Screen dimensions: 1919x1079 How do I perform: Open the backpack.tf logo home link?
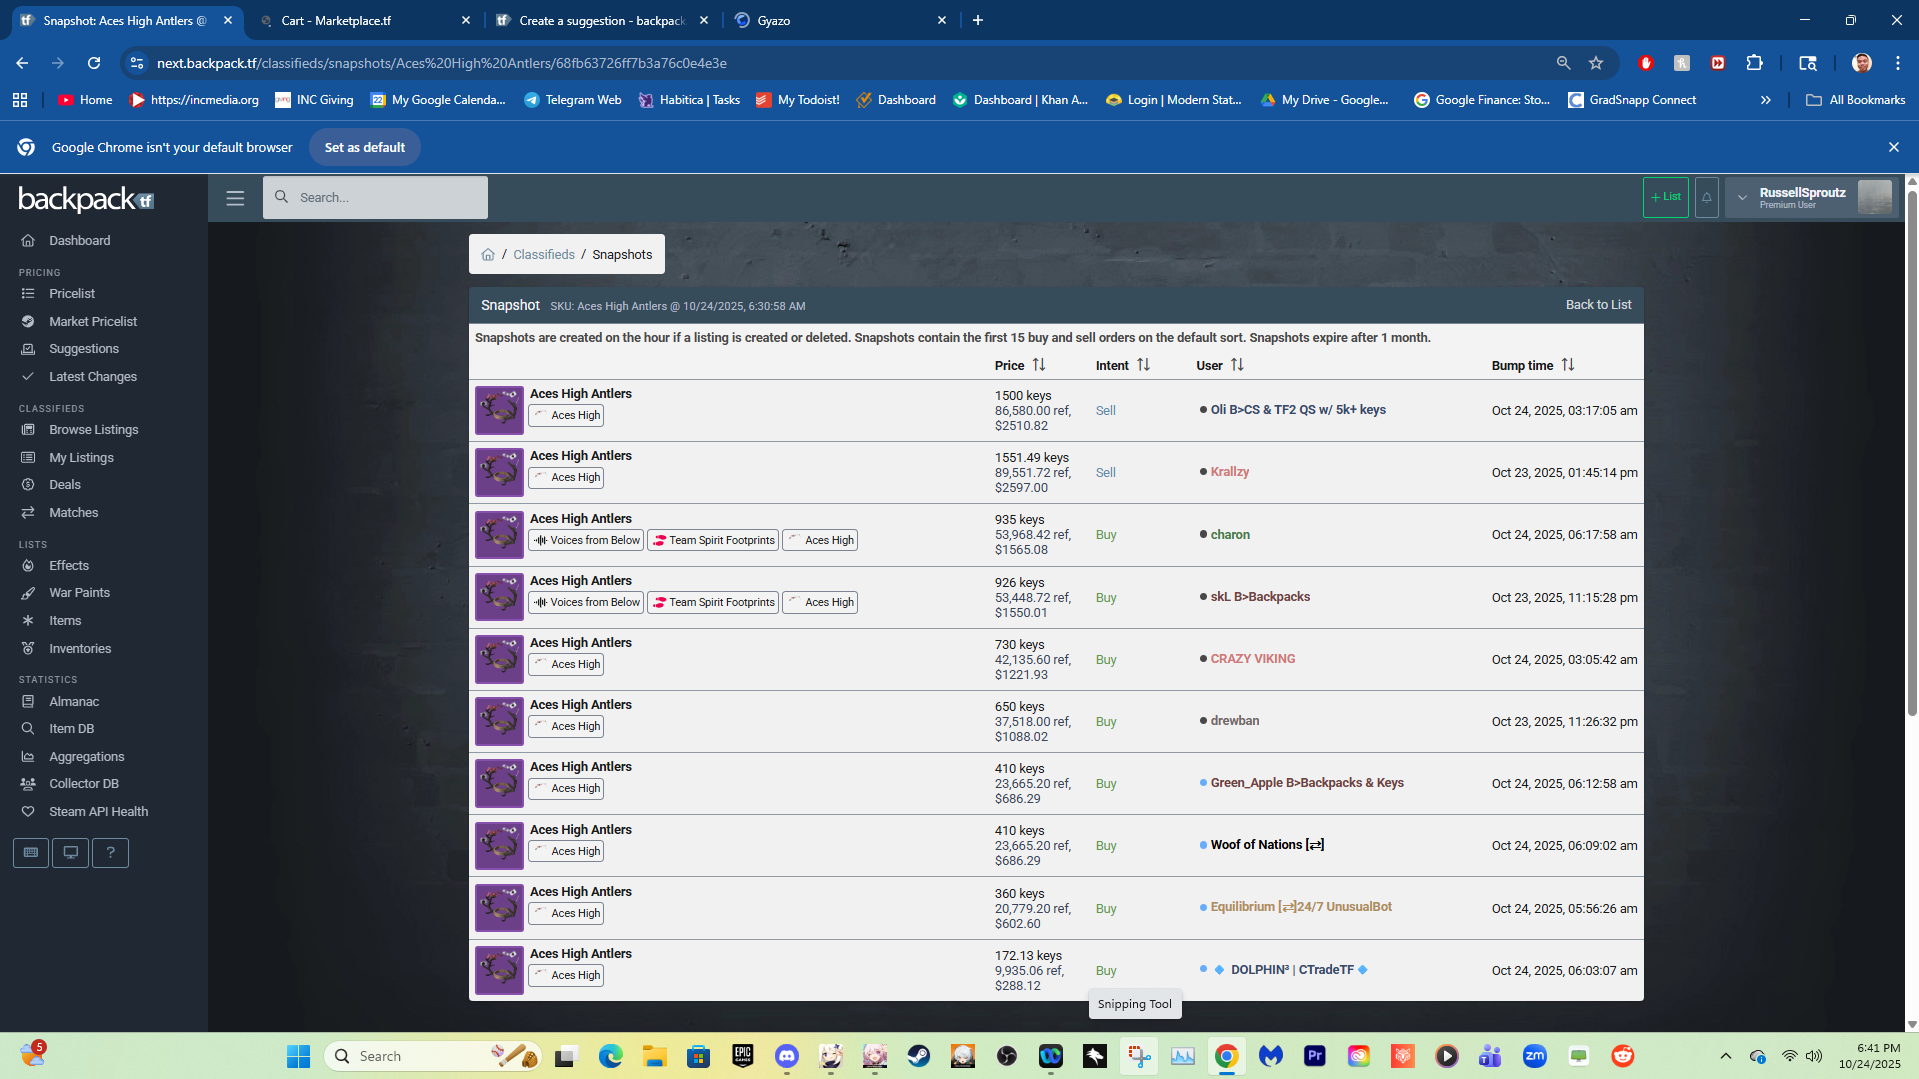tap(86, 199)
